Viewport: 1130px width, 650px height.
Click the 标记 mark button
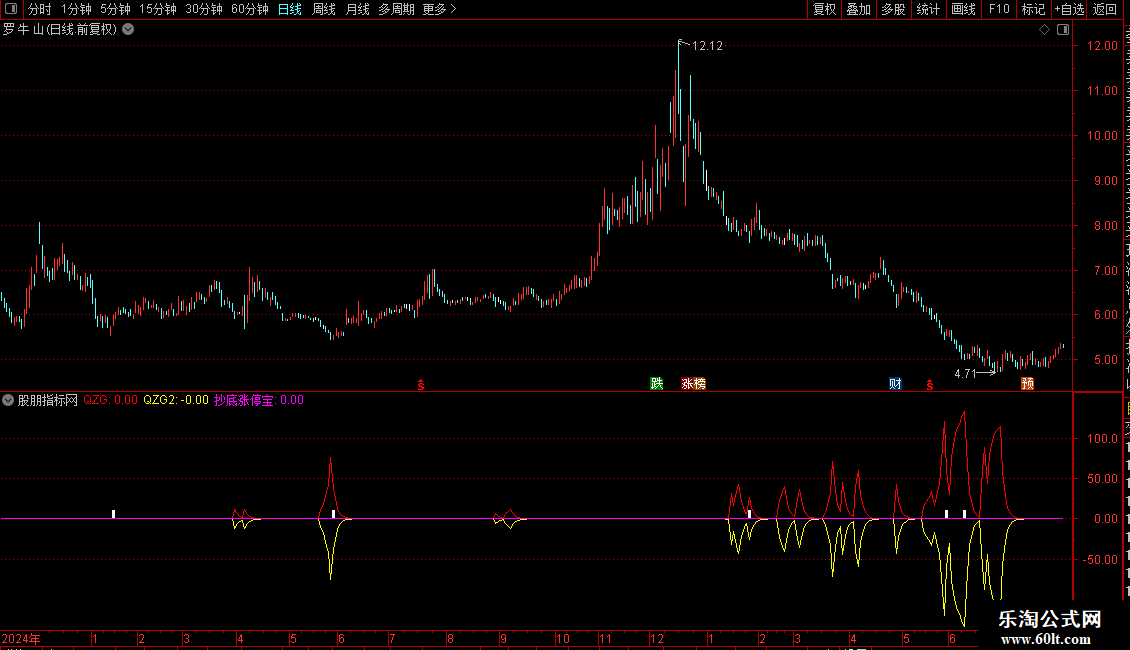point(1033,9)
